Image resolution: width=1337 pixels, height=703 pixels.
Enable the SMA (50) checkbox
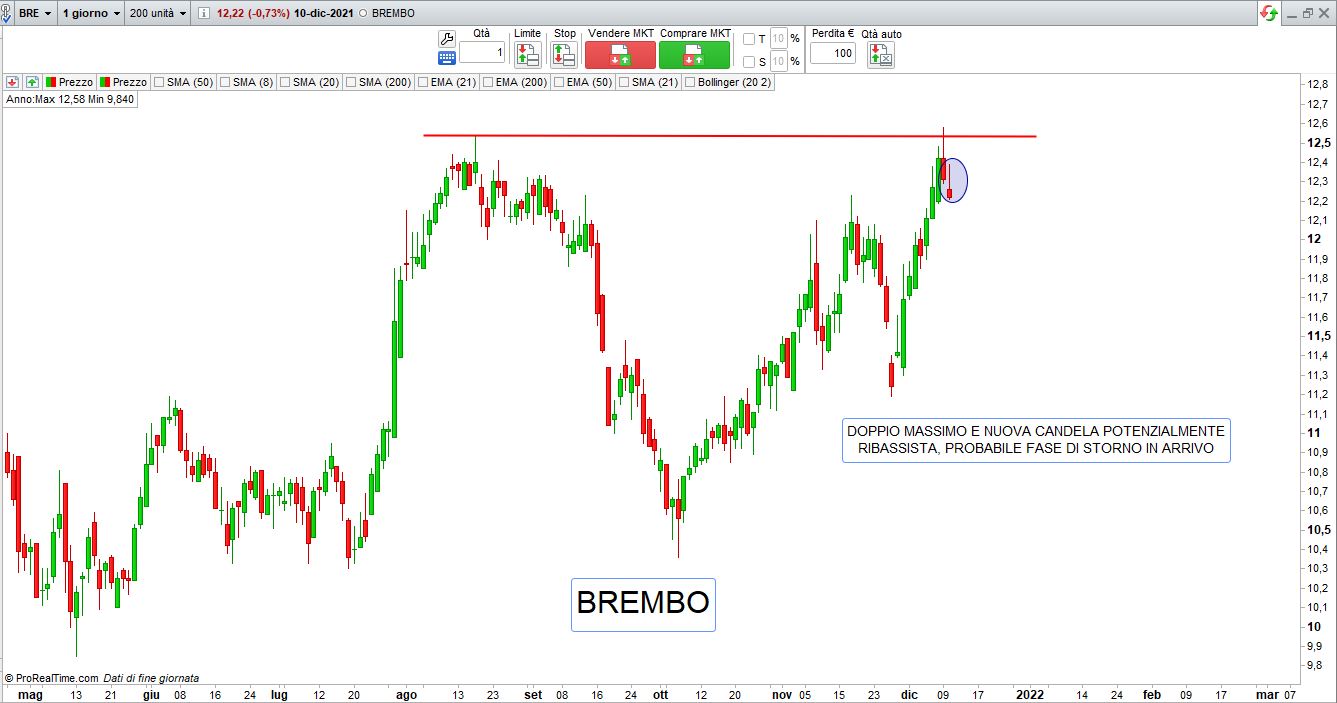(x=159, y=82)
